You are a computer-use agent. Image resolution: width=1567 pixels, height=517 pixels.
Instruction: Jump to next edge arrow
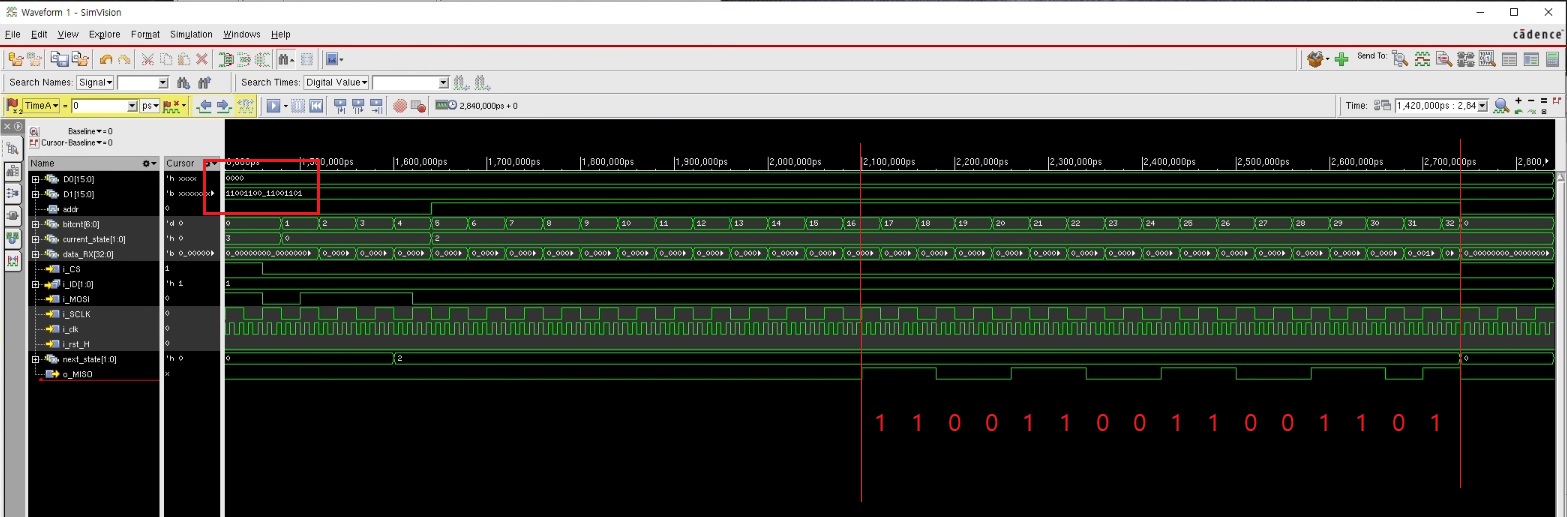[x=224, y=105]
